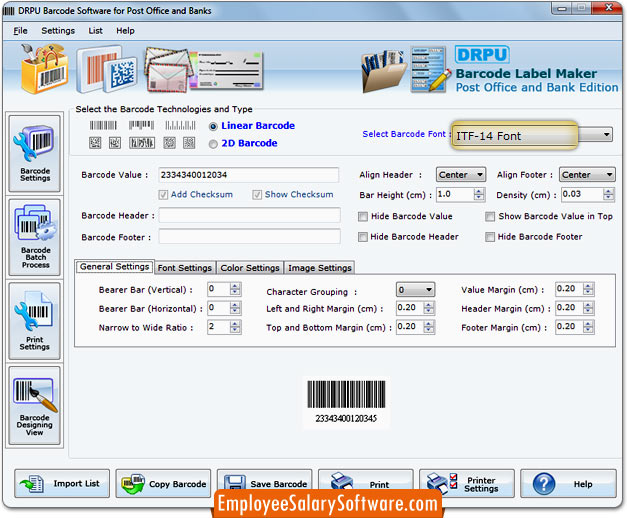Click the first linear barcode sample icon

pos(103,126)
